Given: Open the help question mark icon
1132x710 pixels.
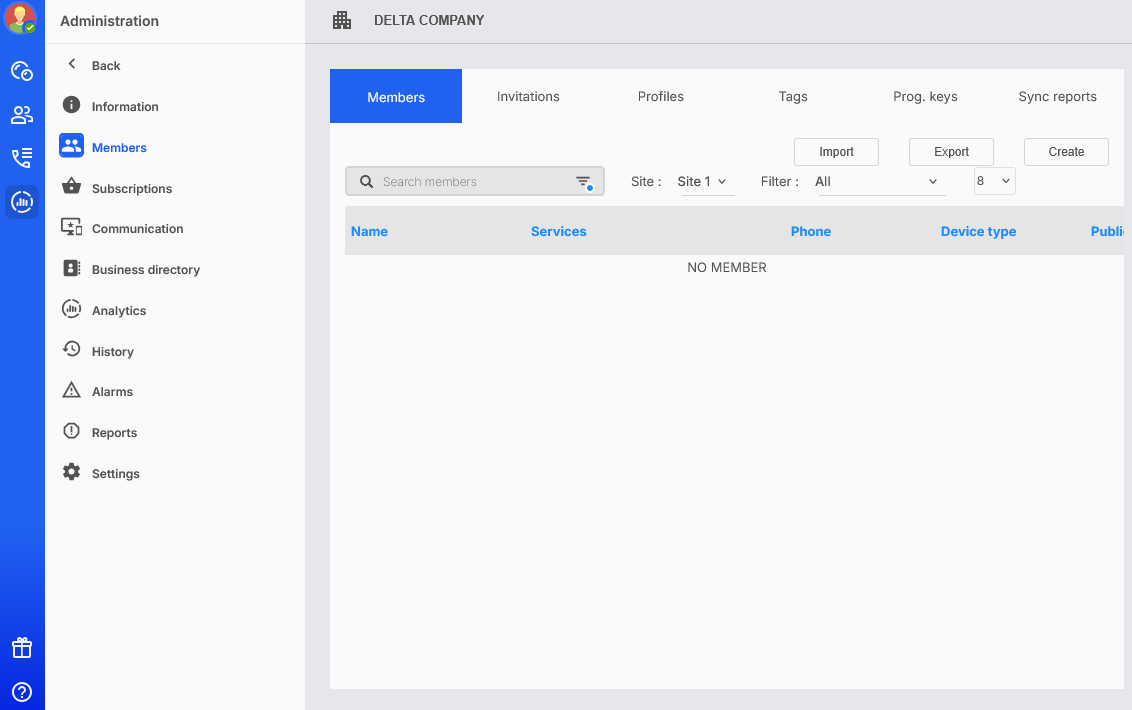Looking at the screenshot, I should tap(22, 691).
